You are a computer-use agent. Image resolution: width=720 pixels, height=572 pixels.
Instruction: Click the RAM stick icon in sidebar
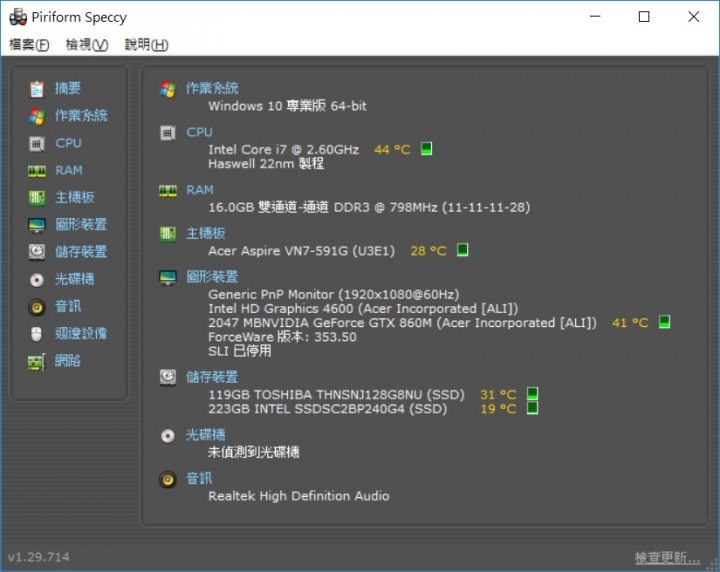(x=37, y=171)
